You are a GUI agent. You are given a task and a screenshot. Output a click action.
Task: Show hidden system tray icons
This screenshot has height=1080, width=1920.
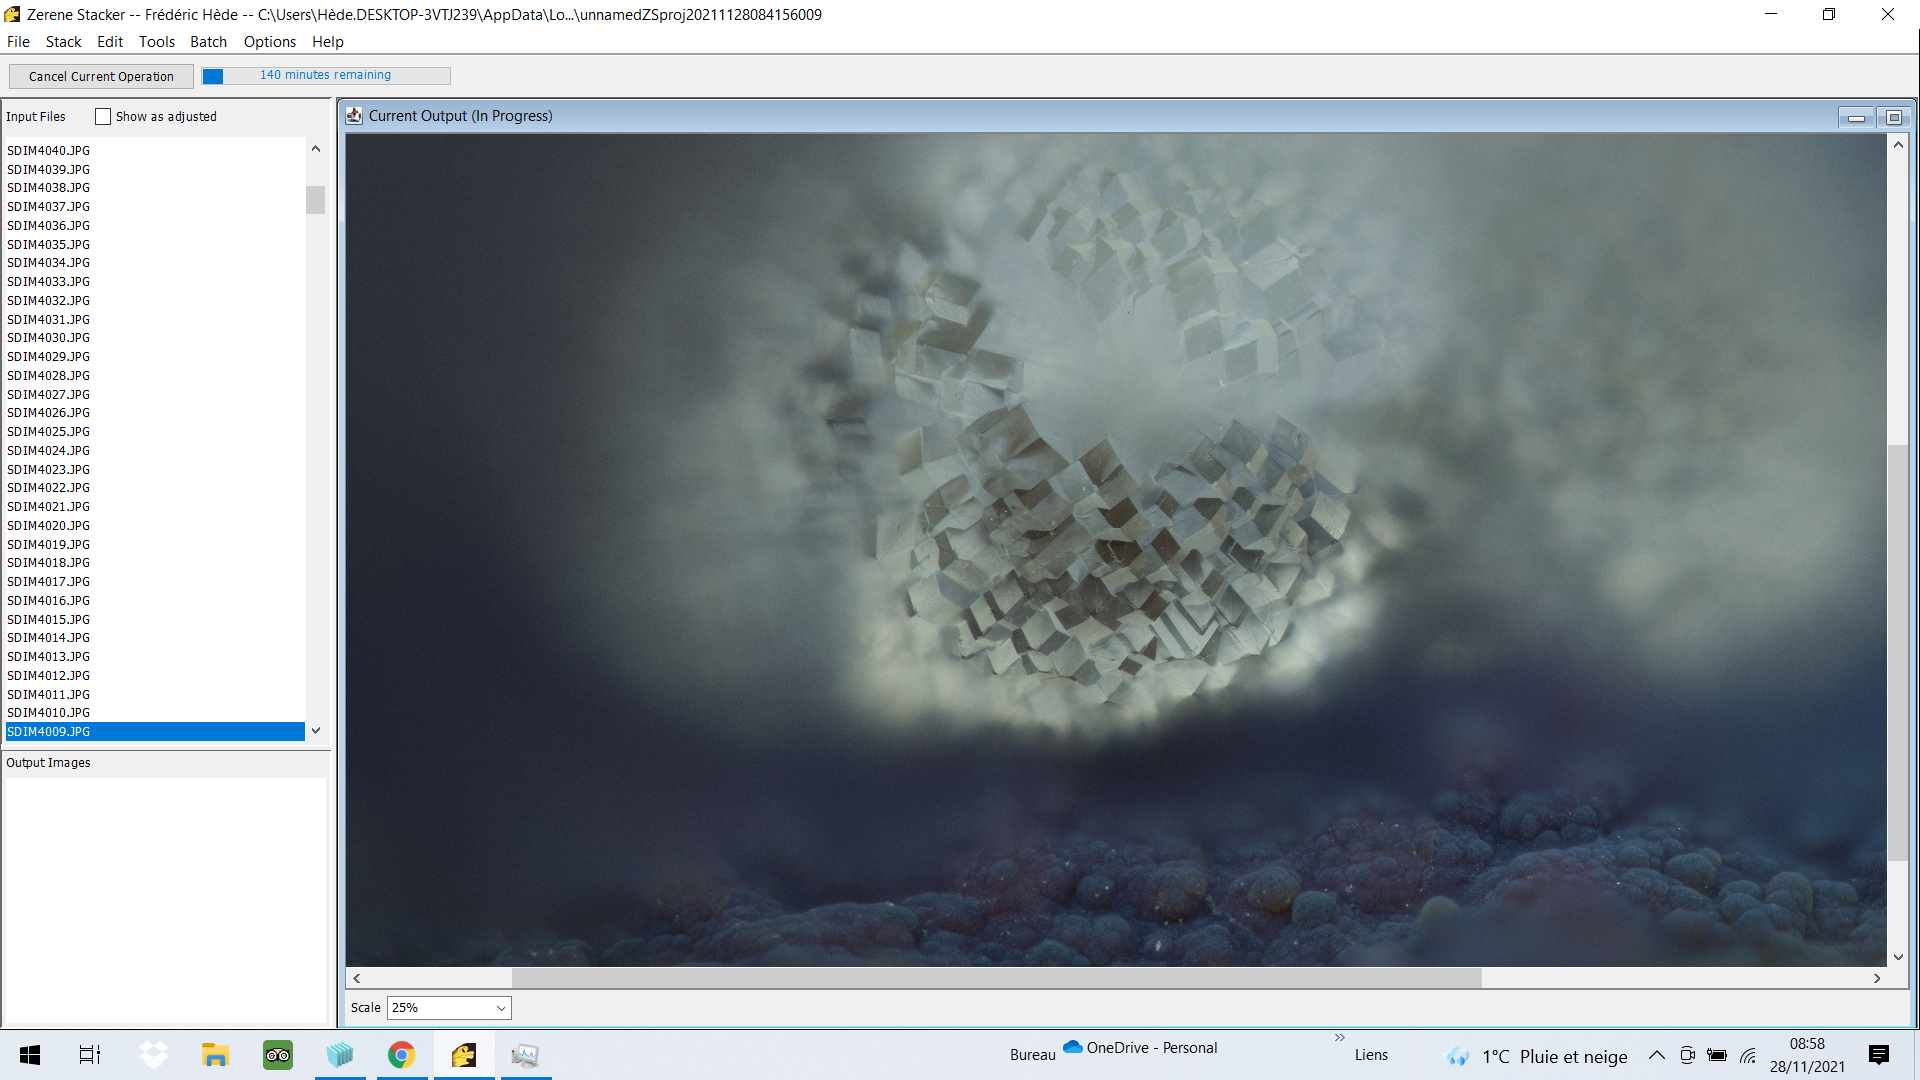(1657, 1055)
